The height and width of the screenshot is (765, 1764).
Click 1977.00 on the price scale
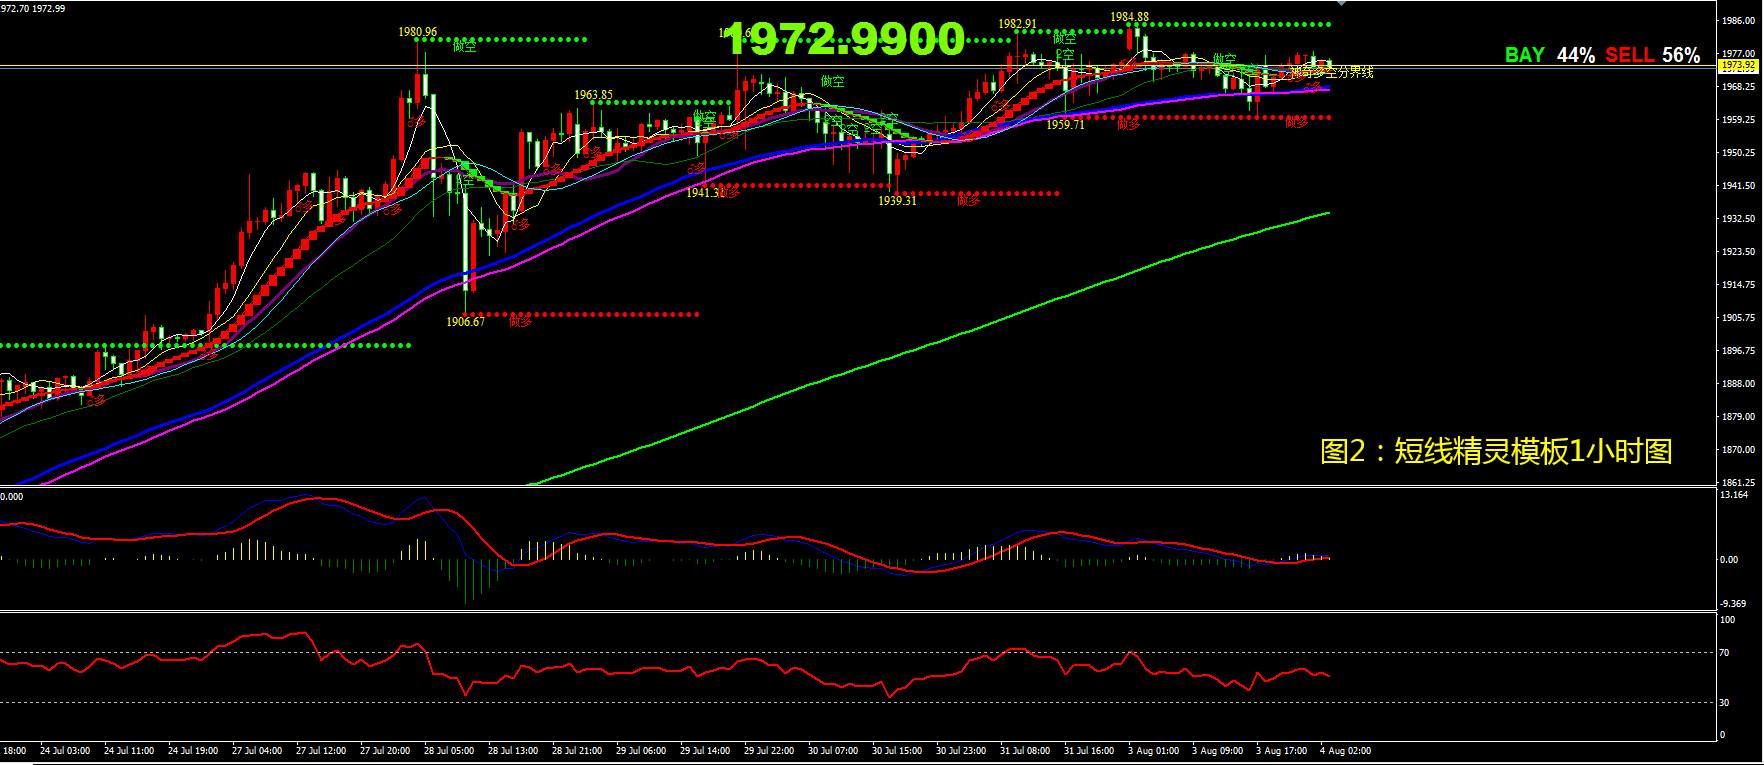(1739, 53)
